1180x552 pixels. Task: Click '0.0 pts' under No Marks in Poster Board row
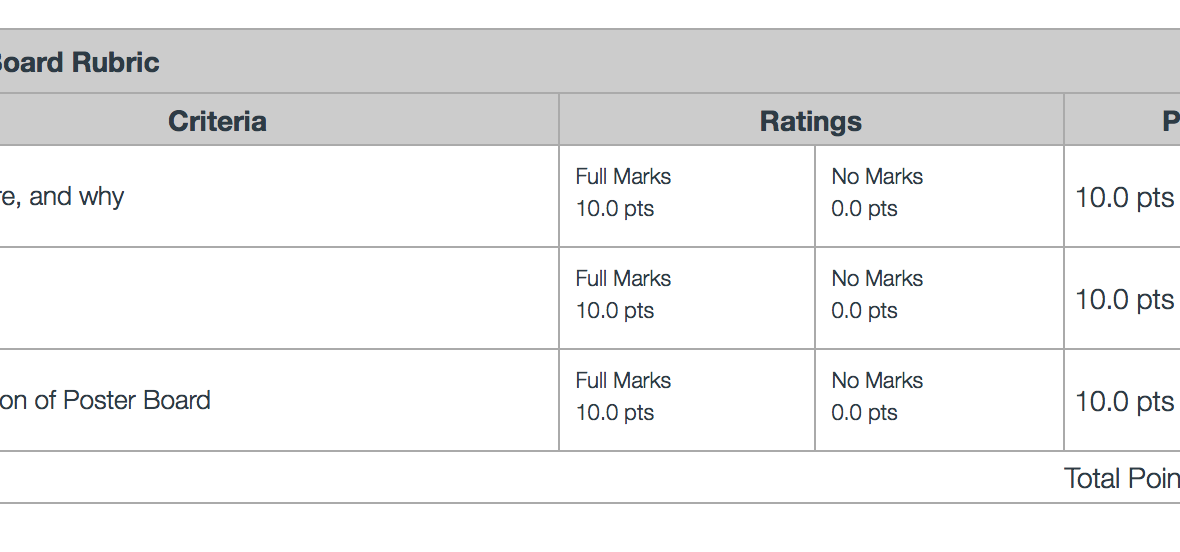864,413
